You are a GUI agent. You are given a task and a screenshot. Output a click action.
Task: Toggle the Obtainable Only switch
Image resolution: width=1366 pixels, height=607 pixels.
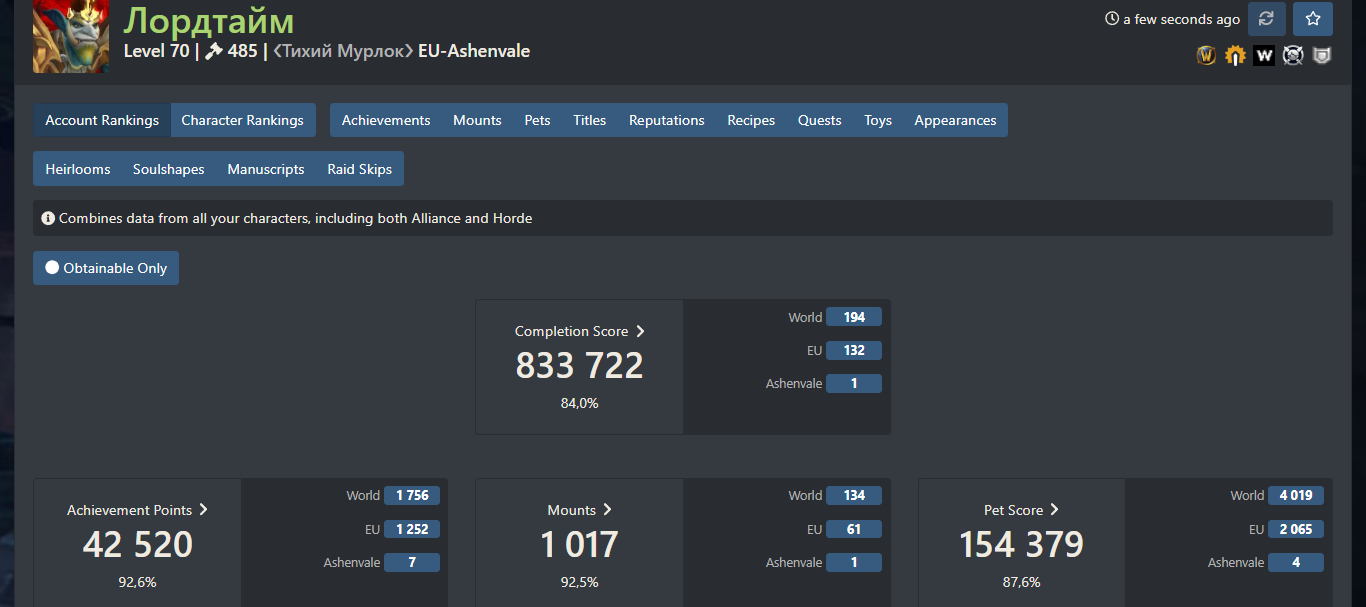pyautogui.click(x=106, y=268)
